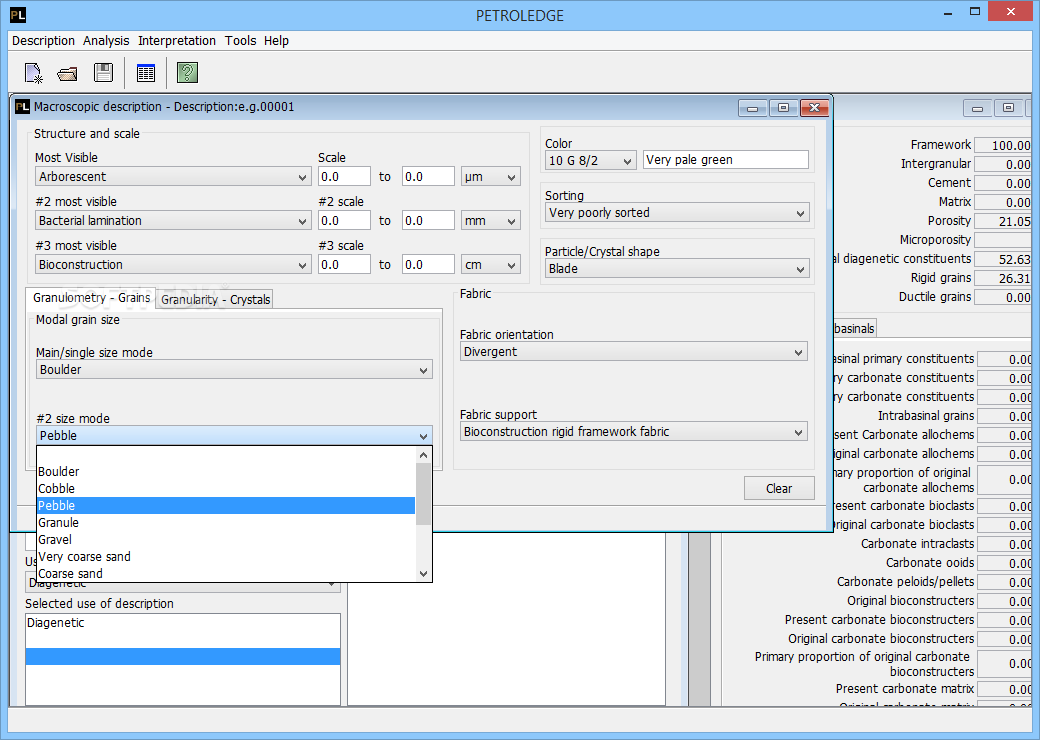
Task: Choose Cobble in the size mode list
Action: pos(226,489)
